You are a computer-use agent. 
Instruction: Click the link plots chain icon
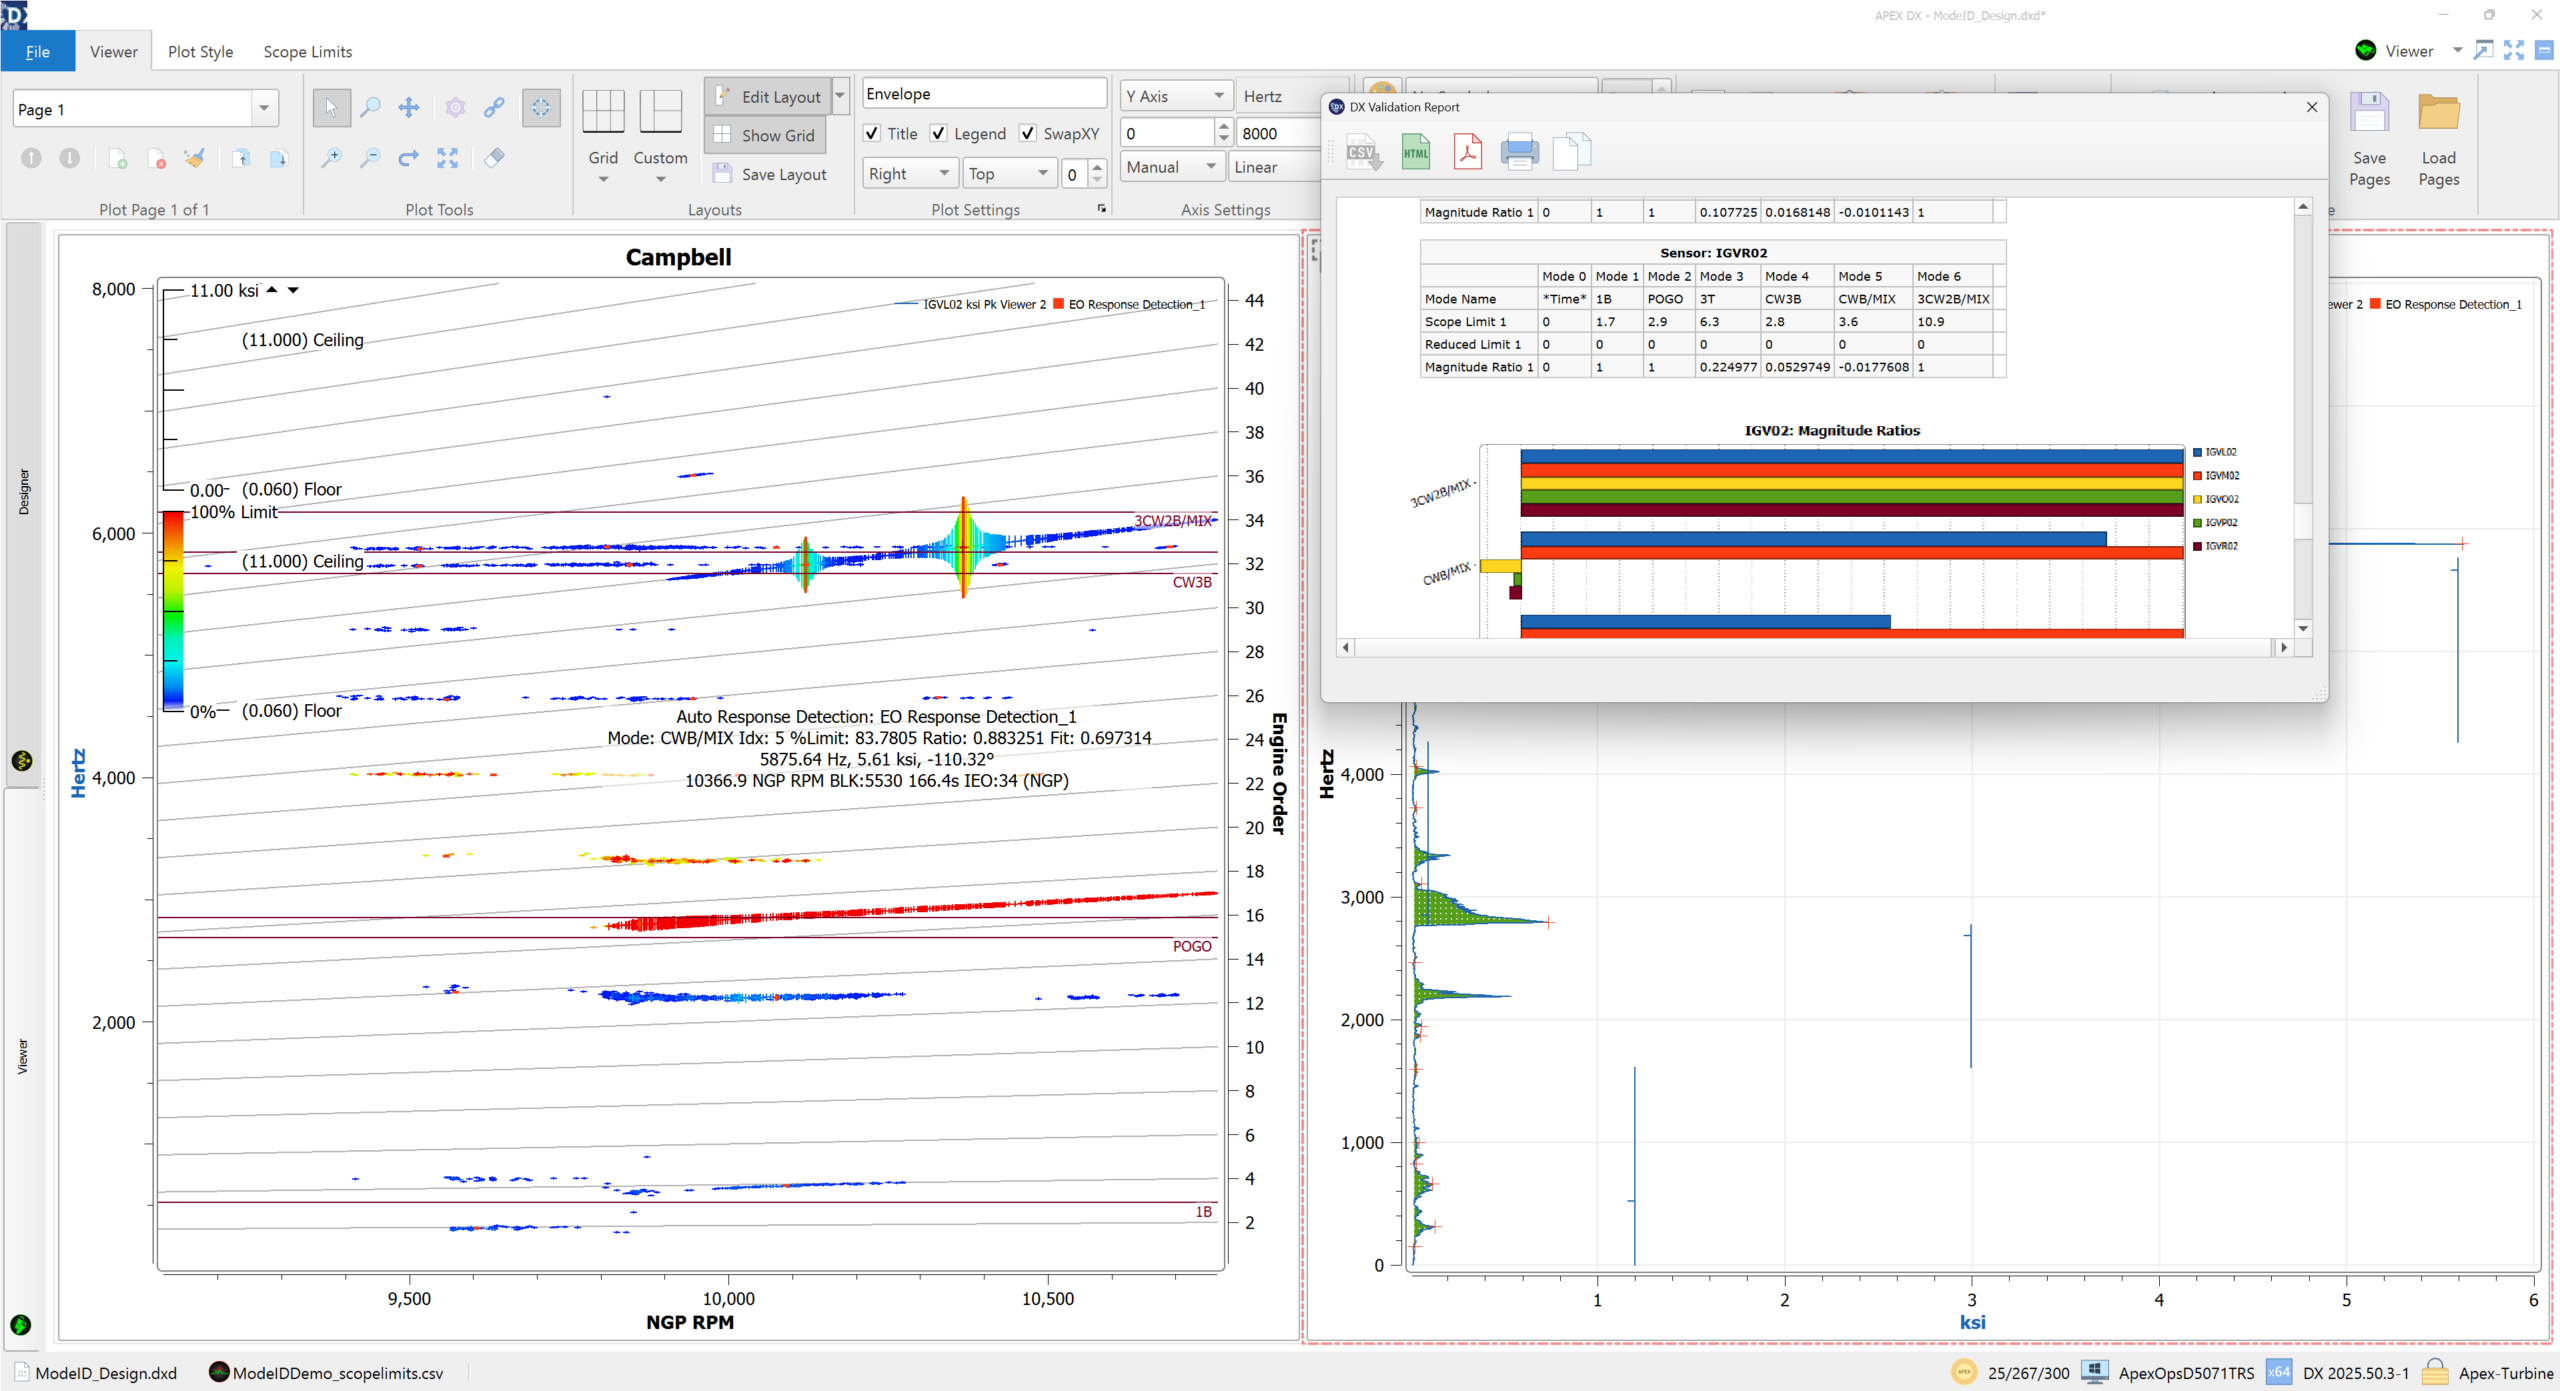tap(495, 108)
